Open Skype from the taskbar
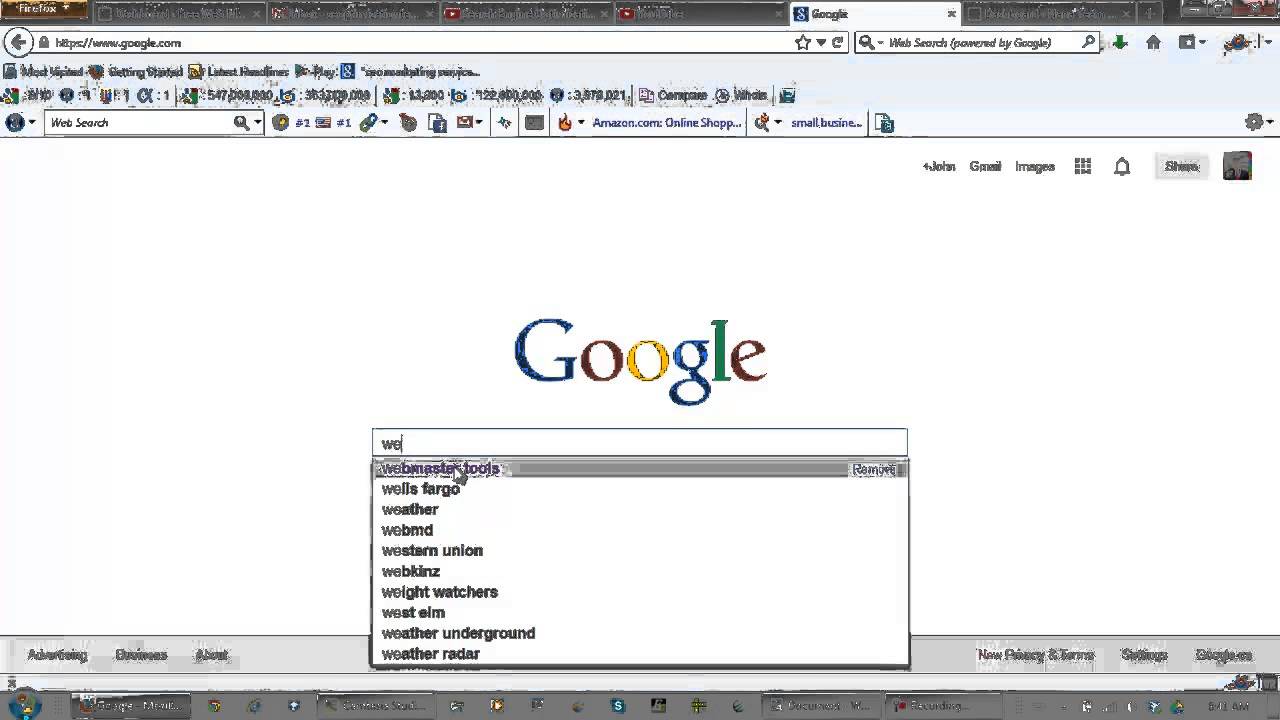This screenshot has width=1280, height=720. (618, 705)
